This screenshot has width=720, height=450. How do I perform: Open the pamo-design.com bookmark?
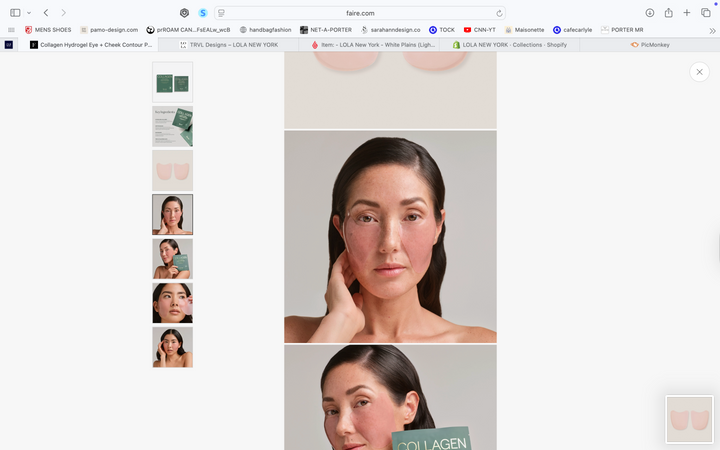[109, 30]
